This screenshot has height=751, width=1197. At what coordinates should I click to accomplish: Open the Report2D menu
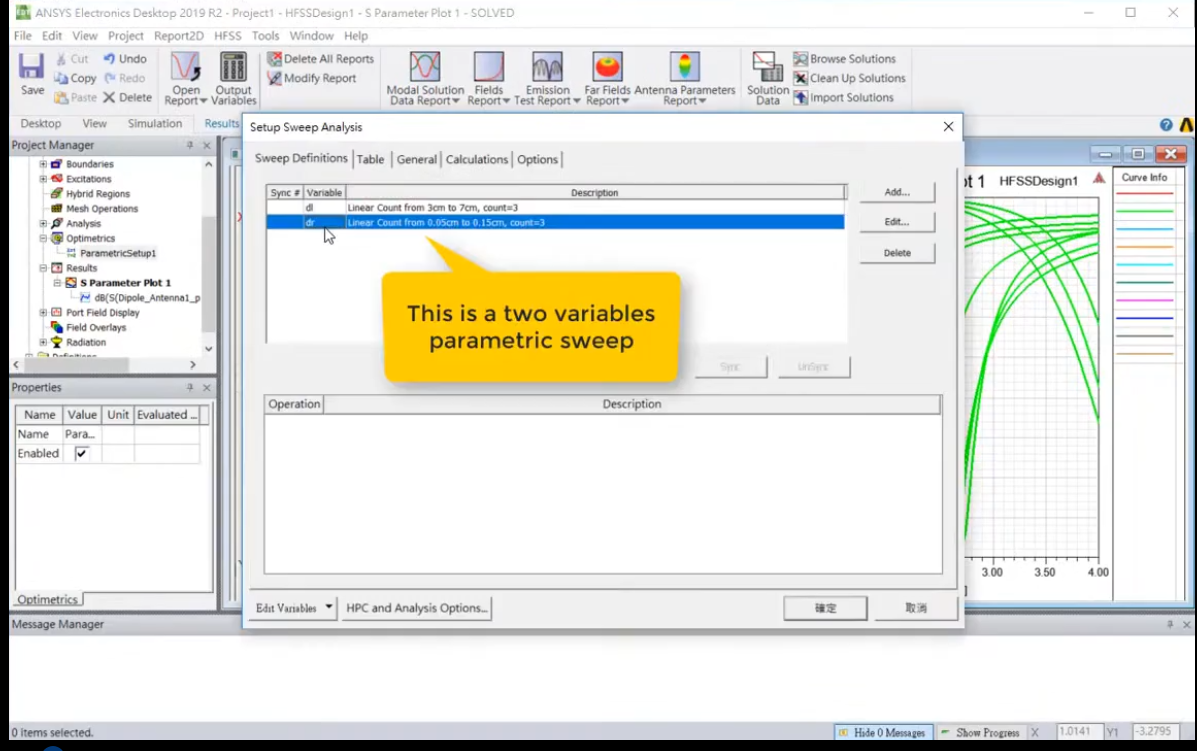point(179,36)
